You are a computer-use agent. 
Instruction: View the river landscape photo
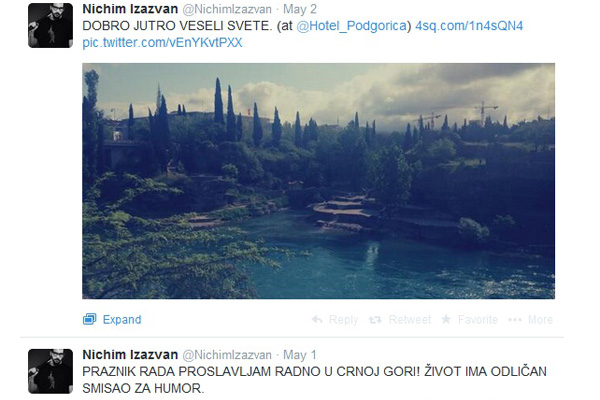(318, 181)
